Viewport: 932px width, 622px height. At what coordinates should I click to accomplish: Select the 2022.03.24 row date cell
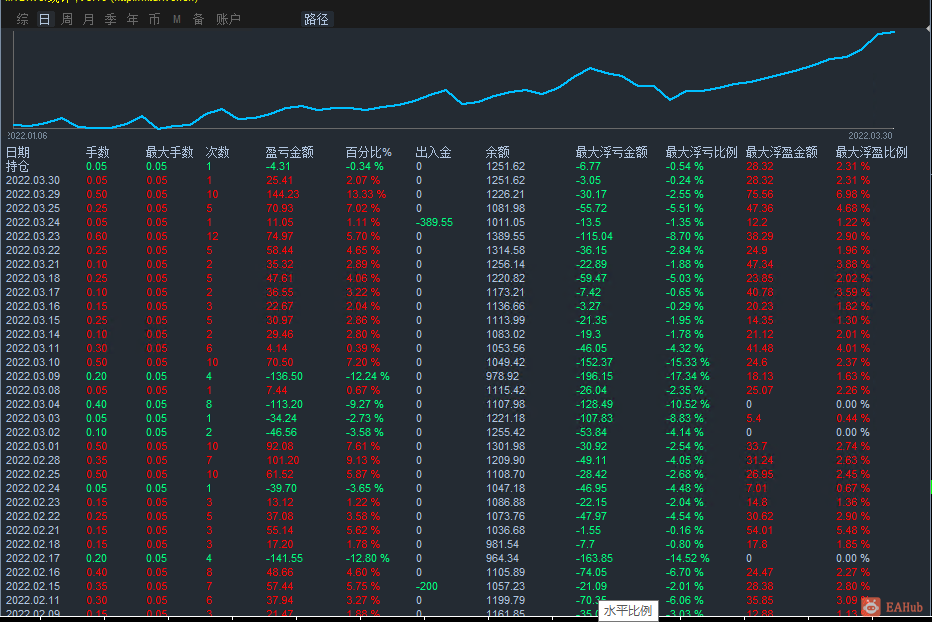click(33, 222)
